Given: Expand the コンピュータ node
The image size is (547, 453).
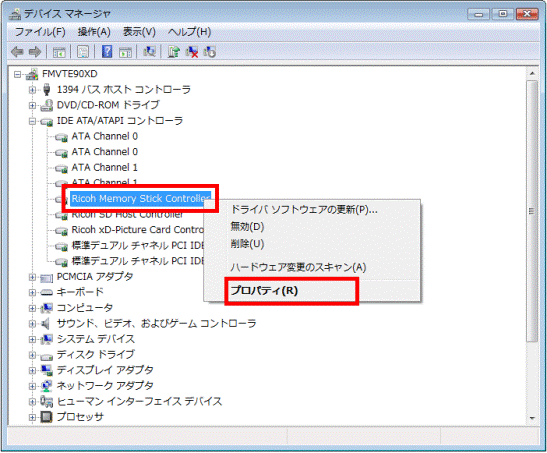Looking at the screenshot, I should (32, 308).
